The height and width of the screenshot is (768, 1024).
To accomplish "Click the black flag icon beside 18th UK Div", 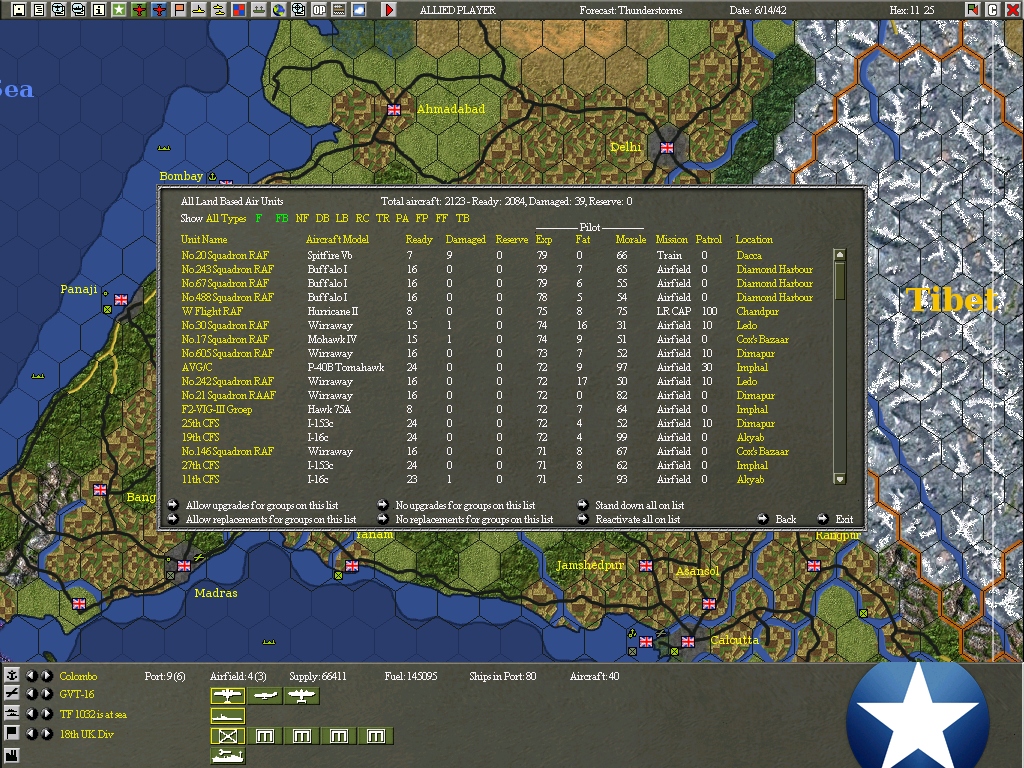I will point(11,733).
